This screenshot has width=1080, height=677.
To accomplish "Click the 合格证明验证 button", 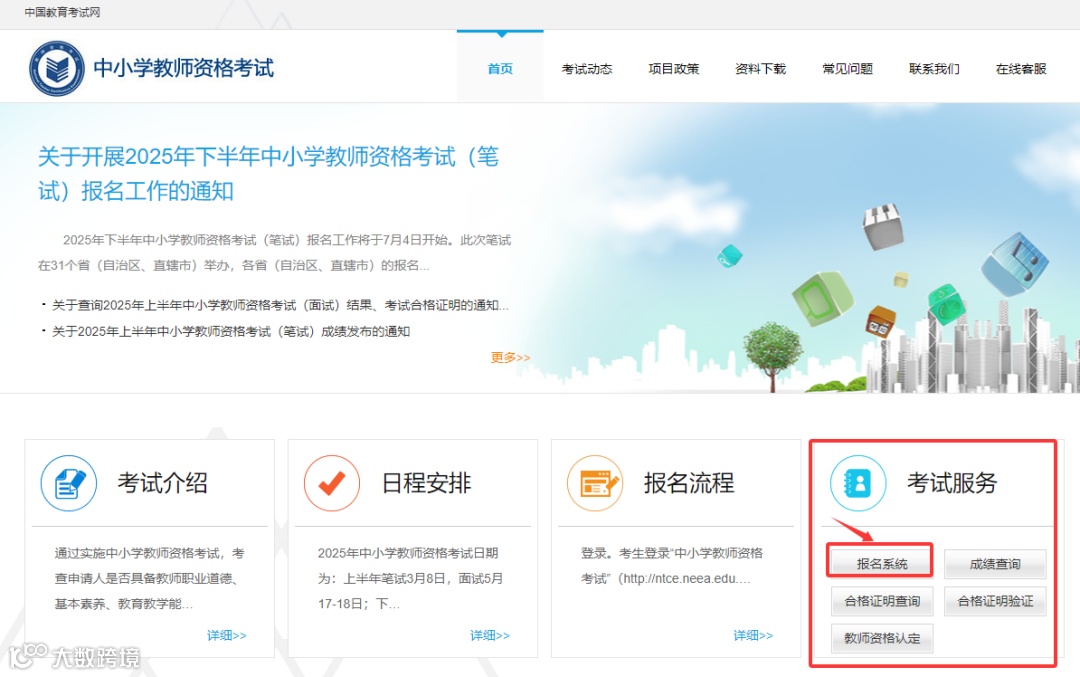I will click(995, 601).
